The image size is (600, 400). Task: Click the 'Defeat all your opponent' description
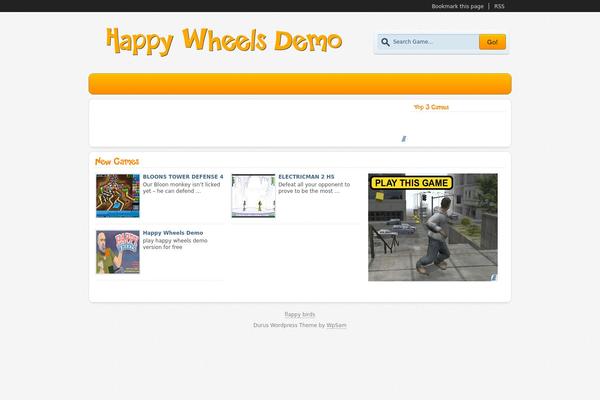pyautogui.click(x=314, y=188)
